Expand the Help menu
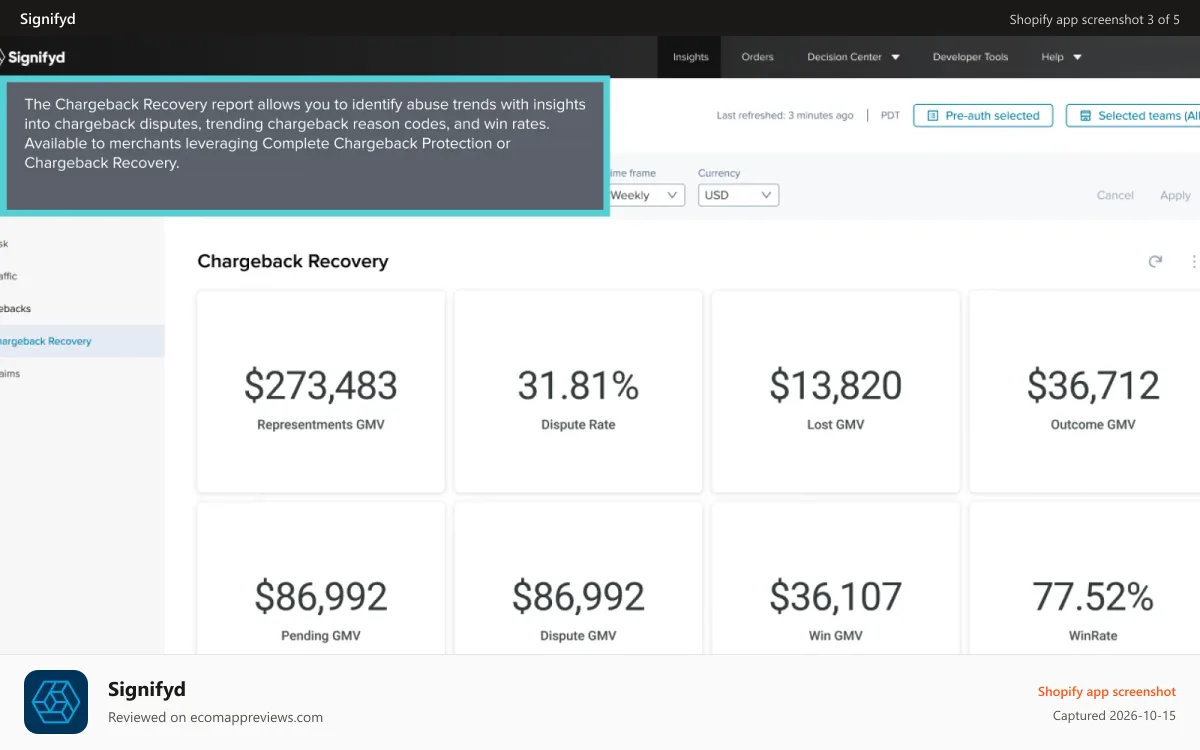This screenshot has height=750, width=1200. pos(1061,57)
